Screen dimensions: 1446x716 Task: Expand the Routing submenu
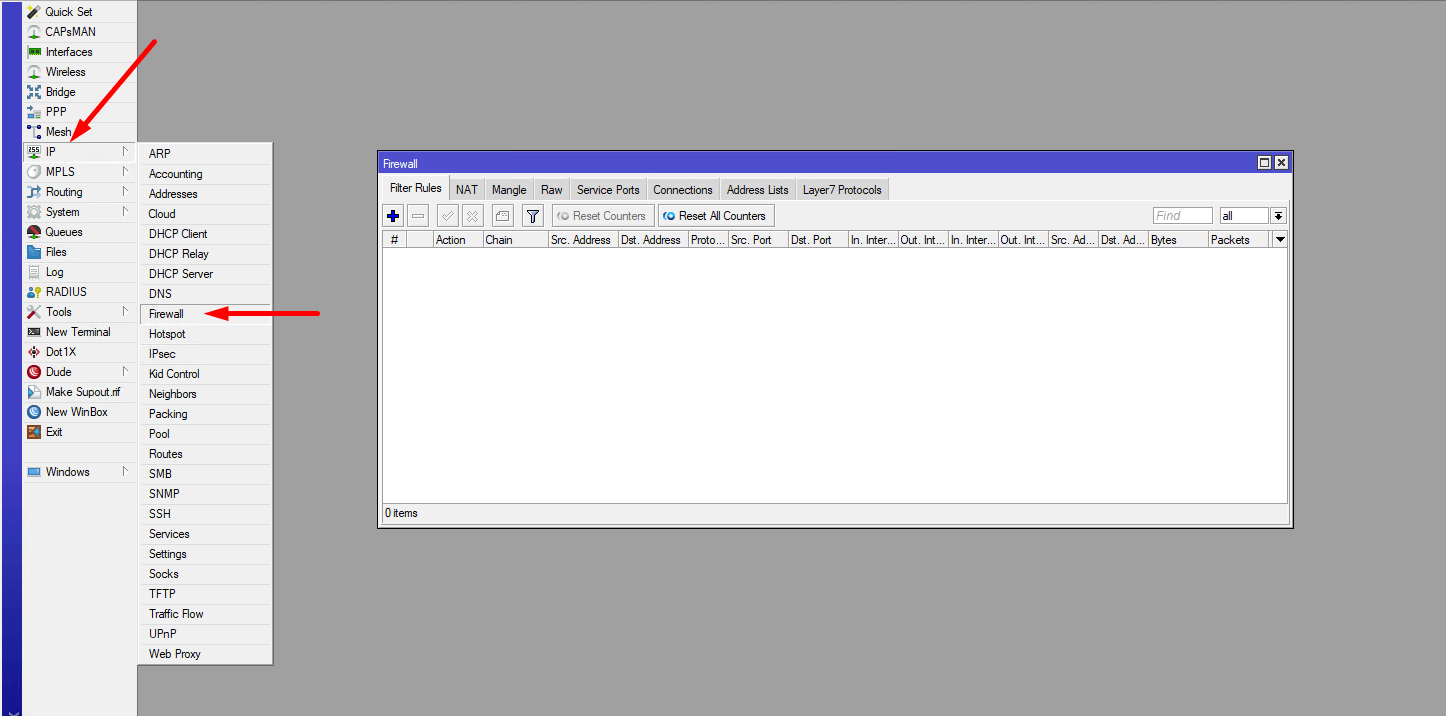[80, 192]
